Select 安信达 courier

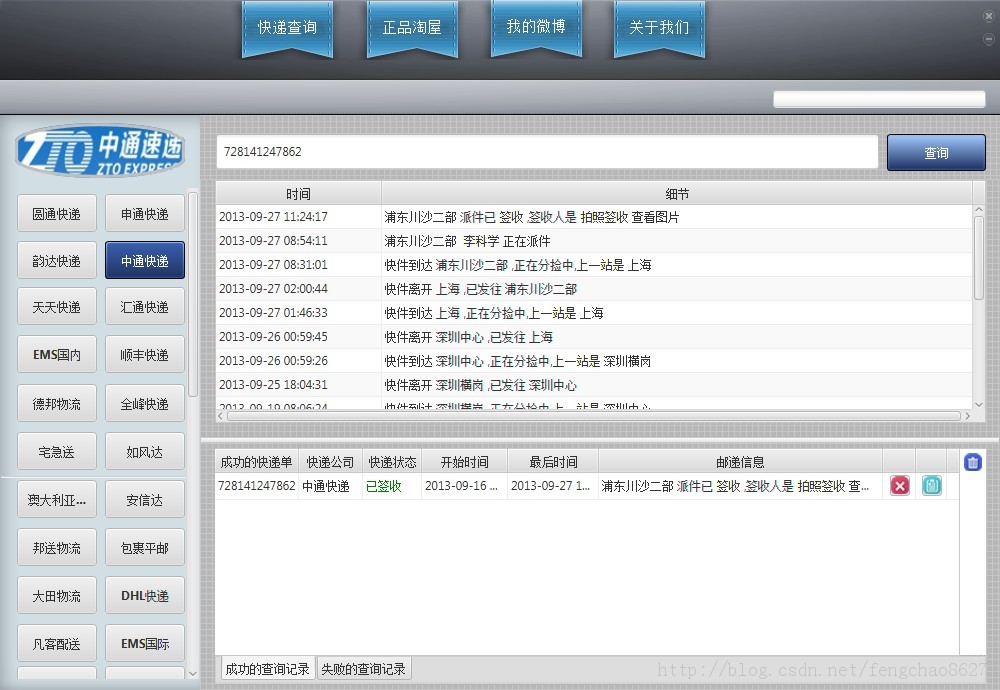[x=145, y=499]
